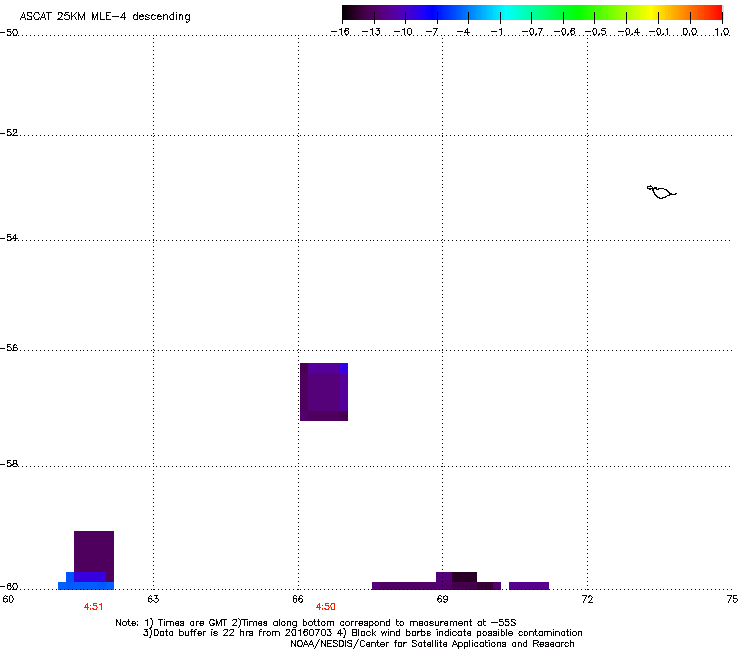Click the "1.0" color bar label
This screenshot has width=740, height=650.
click(722, 32)
